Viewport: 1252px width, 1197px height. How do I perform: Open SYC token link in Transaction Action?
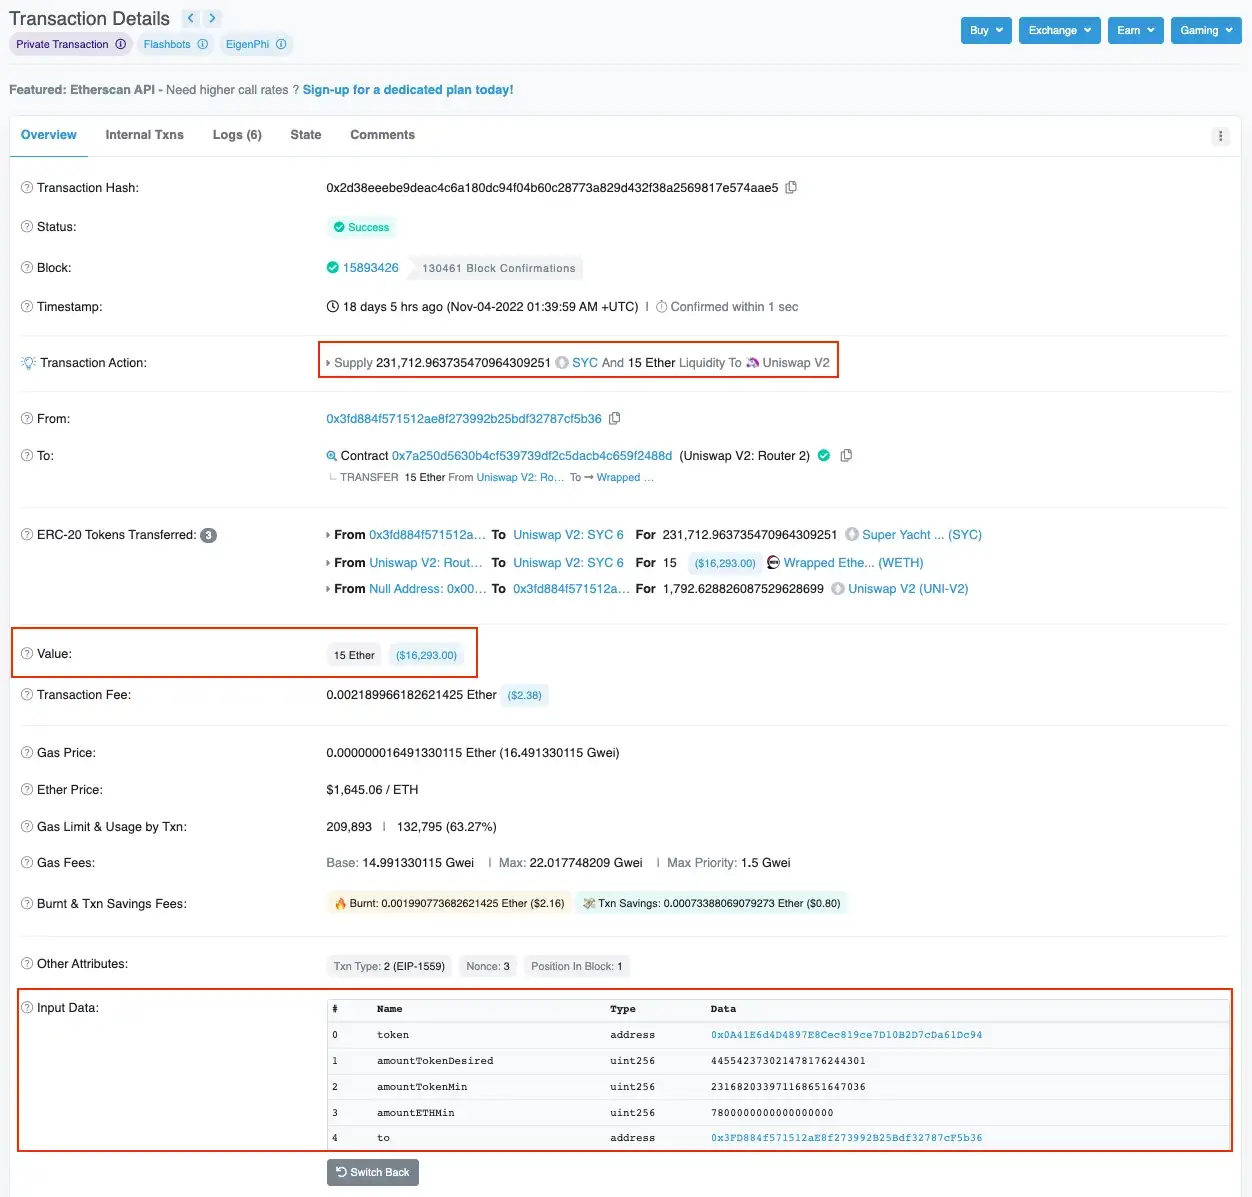(585, 362)
